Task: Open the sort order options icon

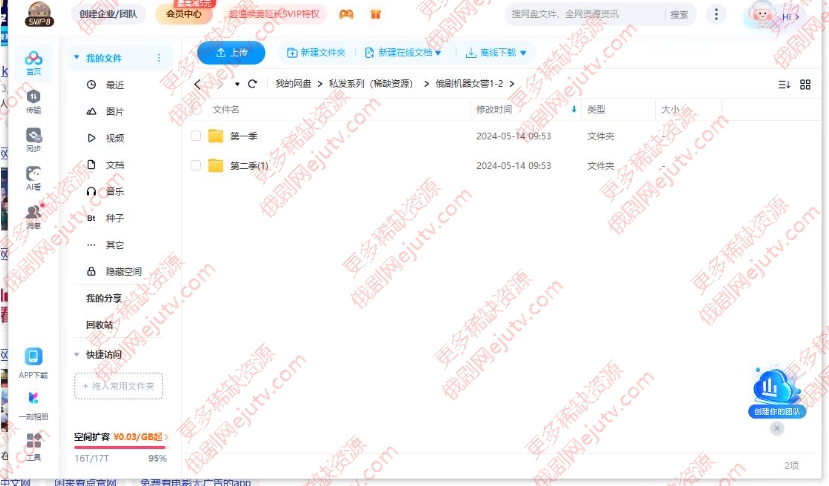Action: point(784,85)
